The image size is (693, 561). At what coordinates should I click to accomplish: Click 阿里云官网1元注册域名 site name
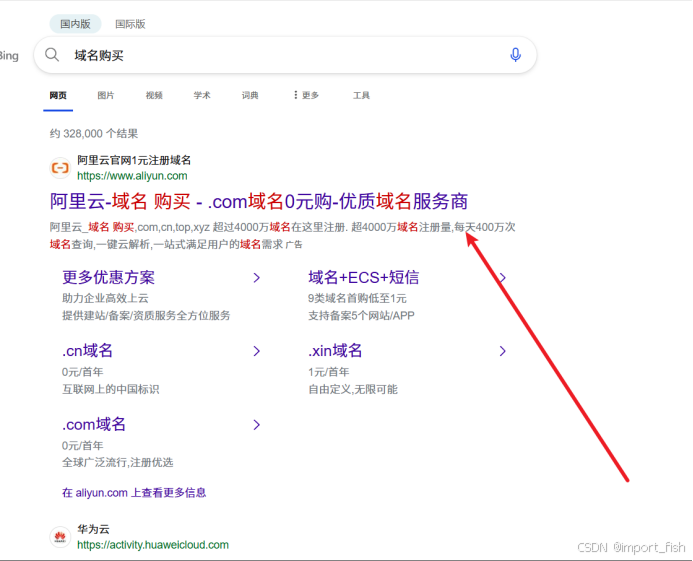pos(134,160)
